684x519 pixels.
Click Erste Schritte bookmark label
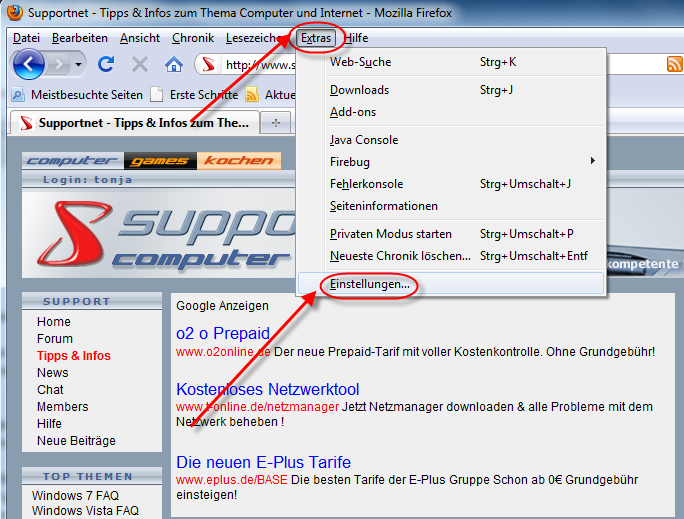pos(204,95)
